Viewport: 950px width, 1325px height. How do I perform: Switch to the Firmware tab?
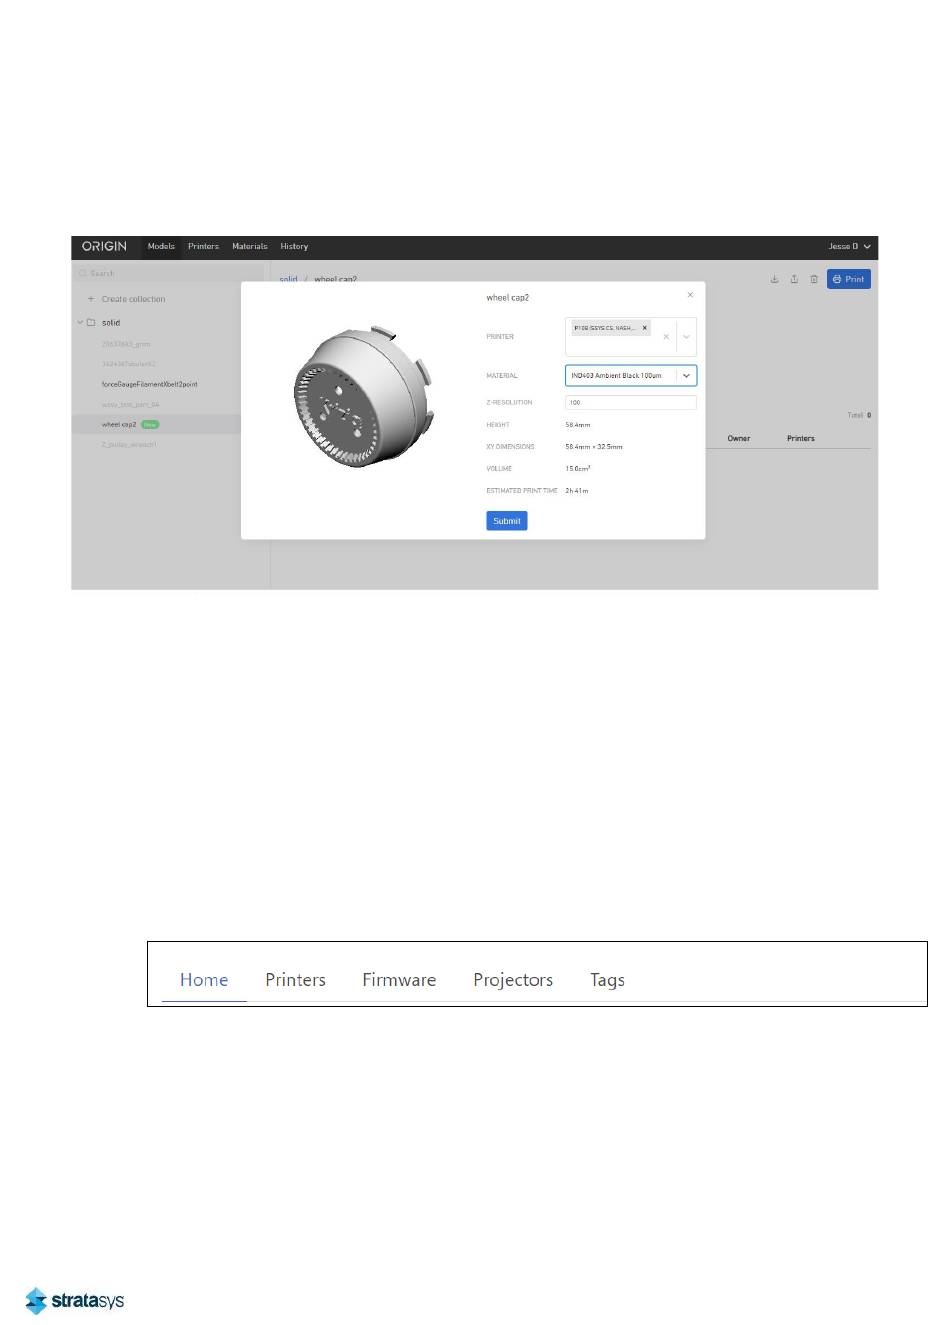point(399,980)
